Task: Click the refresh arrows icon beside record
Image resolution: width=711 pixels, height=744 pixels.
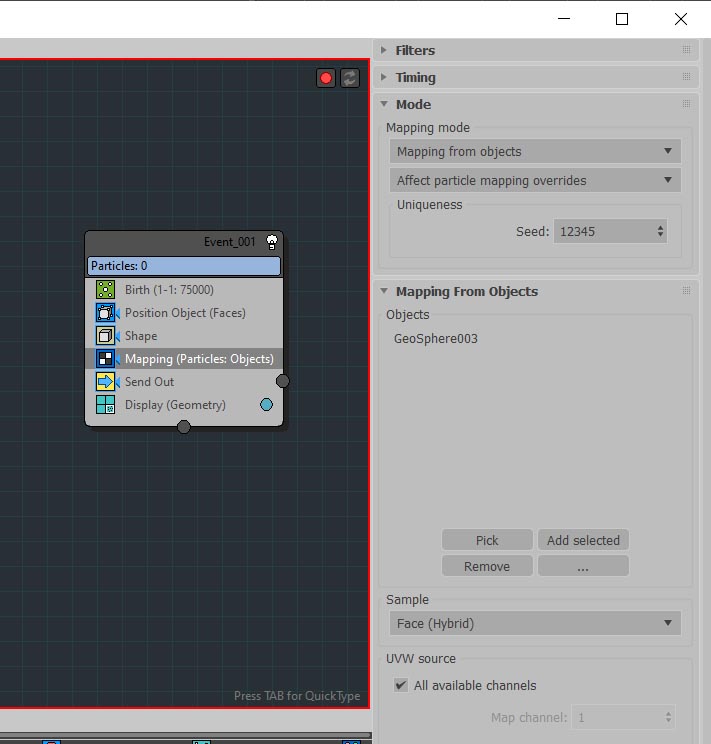Action: (x=350, y=78)
